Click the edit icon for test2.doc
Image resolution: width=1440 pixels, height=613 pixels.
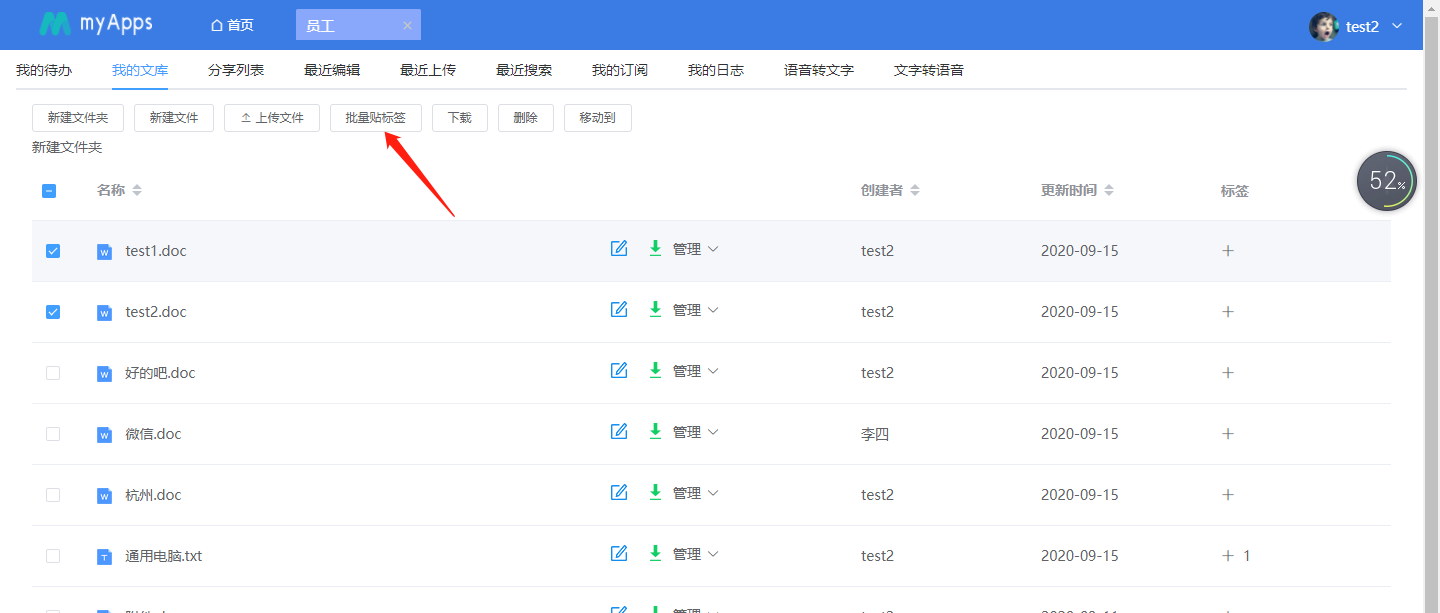(x=619, y=309)
